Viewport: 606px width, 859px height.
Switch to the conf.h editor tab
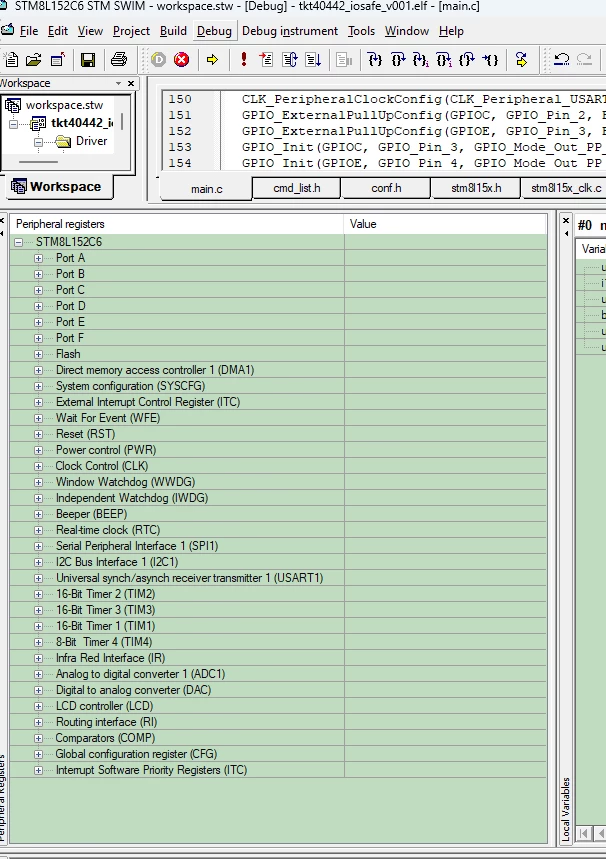[386, 188]
